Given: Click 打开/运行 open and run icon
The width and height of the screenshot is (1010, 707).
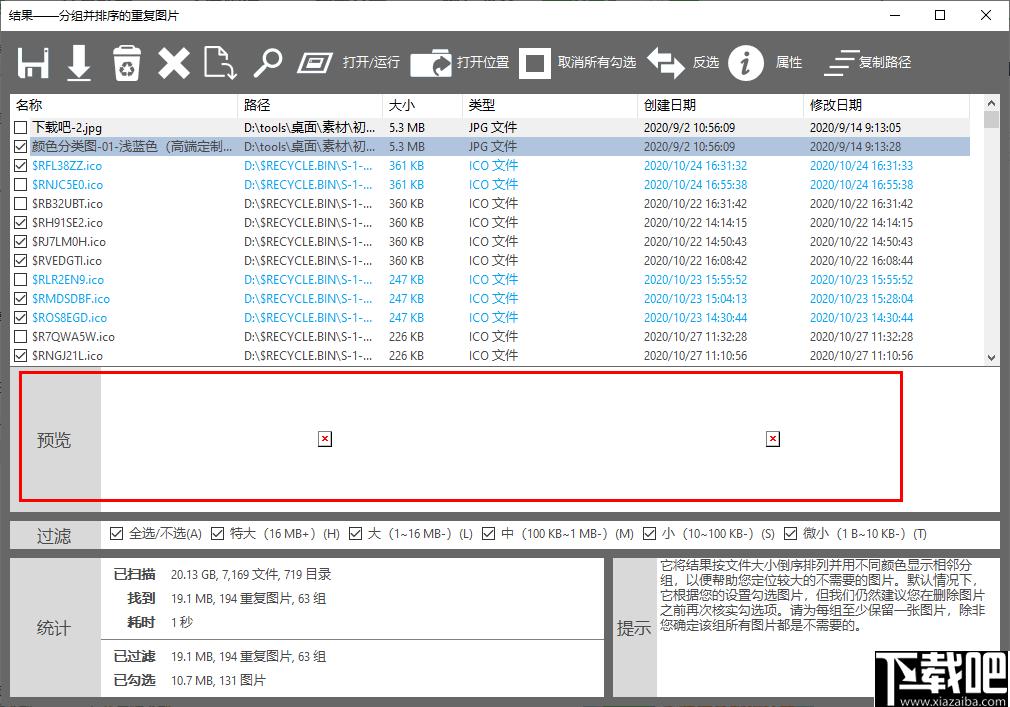Looking at the screenshot, I should pos(314,62).
